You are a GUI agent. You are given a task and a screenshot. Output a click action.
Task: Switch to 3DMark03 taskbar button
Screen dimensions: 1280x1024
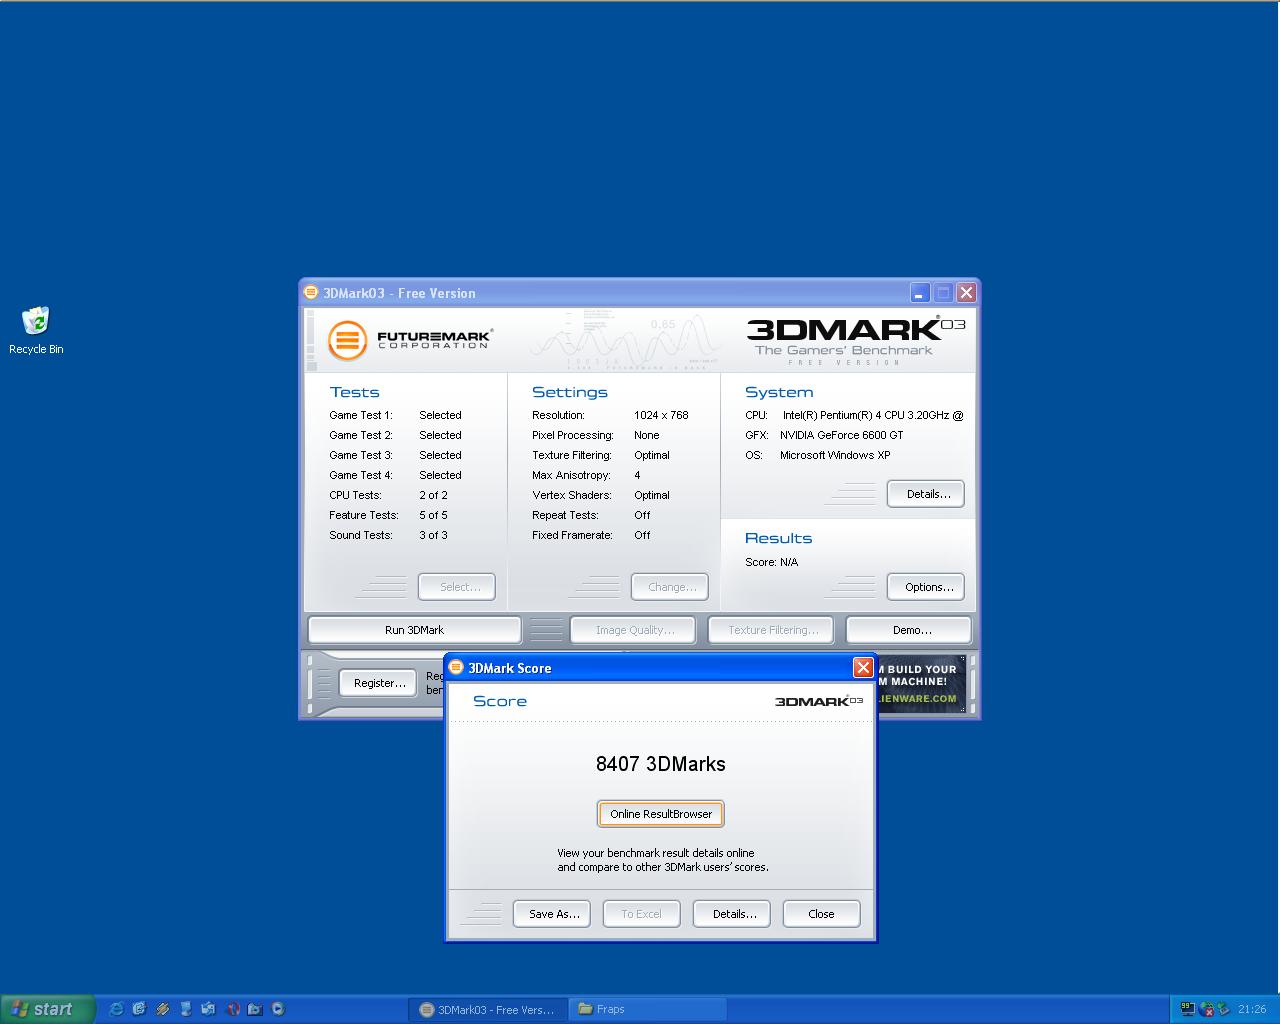click(x=487, y=1009)
